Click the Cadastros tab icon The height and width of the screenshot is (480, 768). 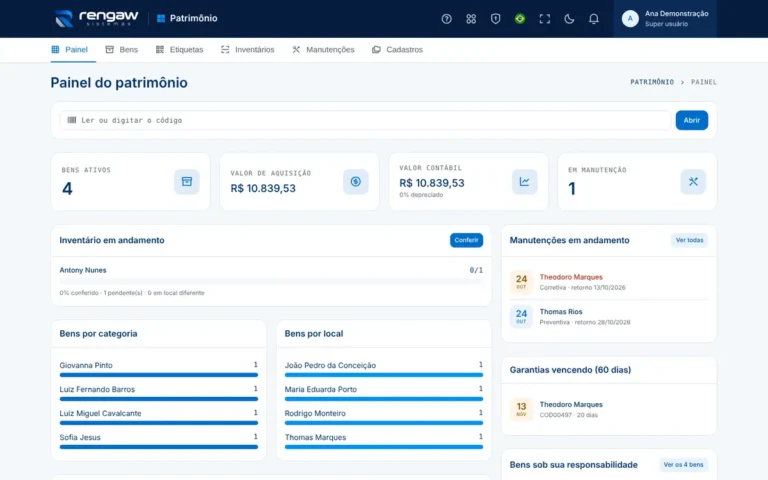click(x=376, y=49)
